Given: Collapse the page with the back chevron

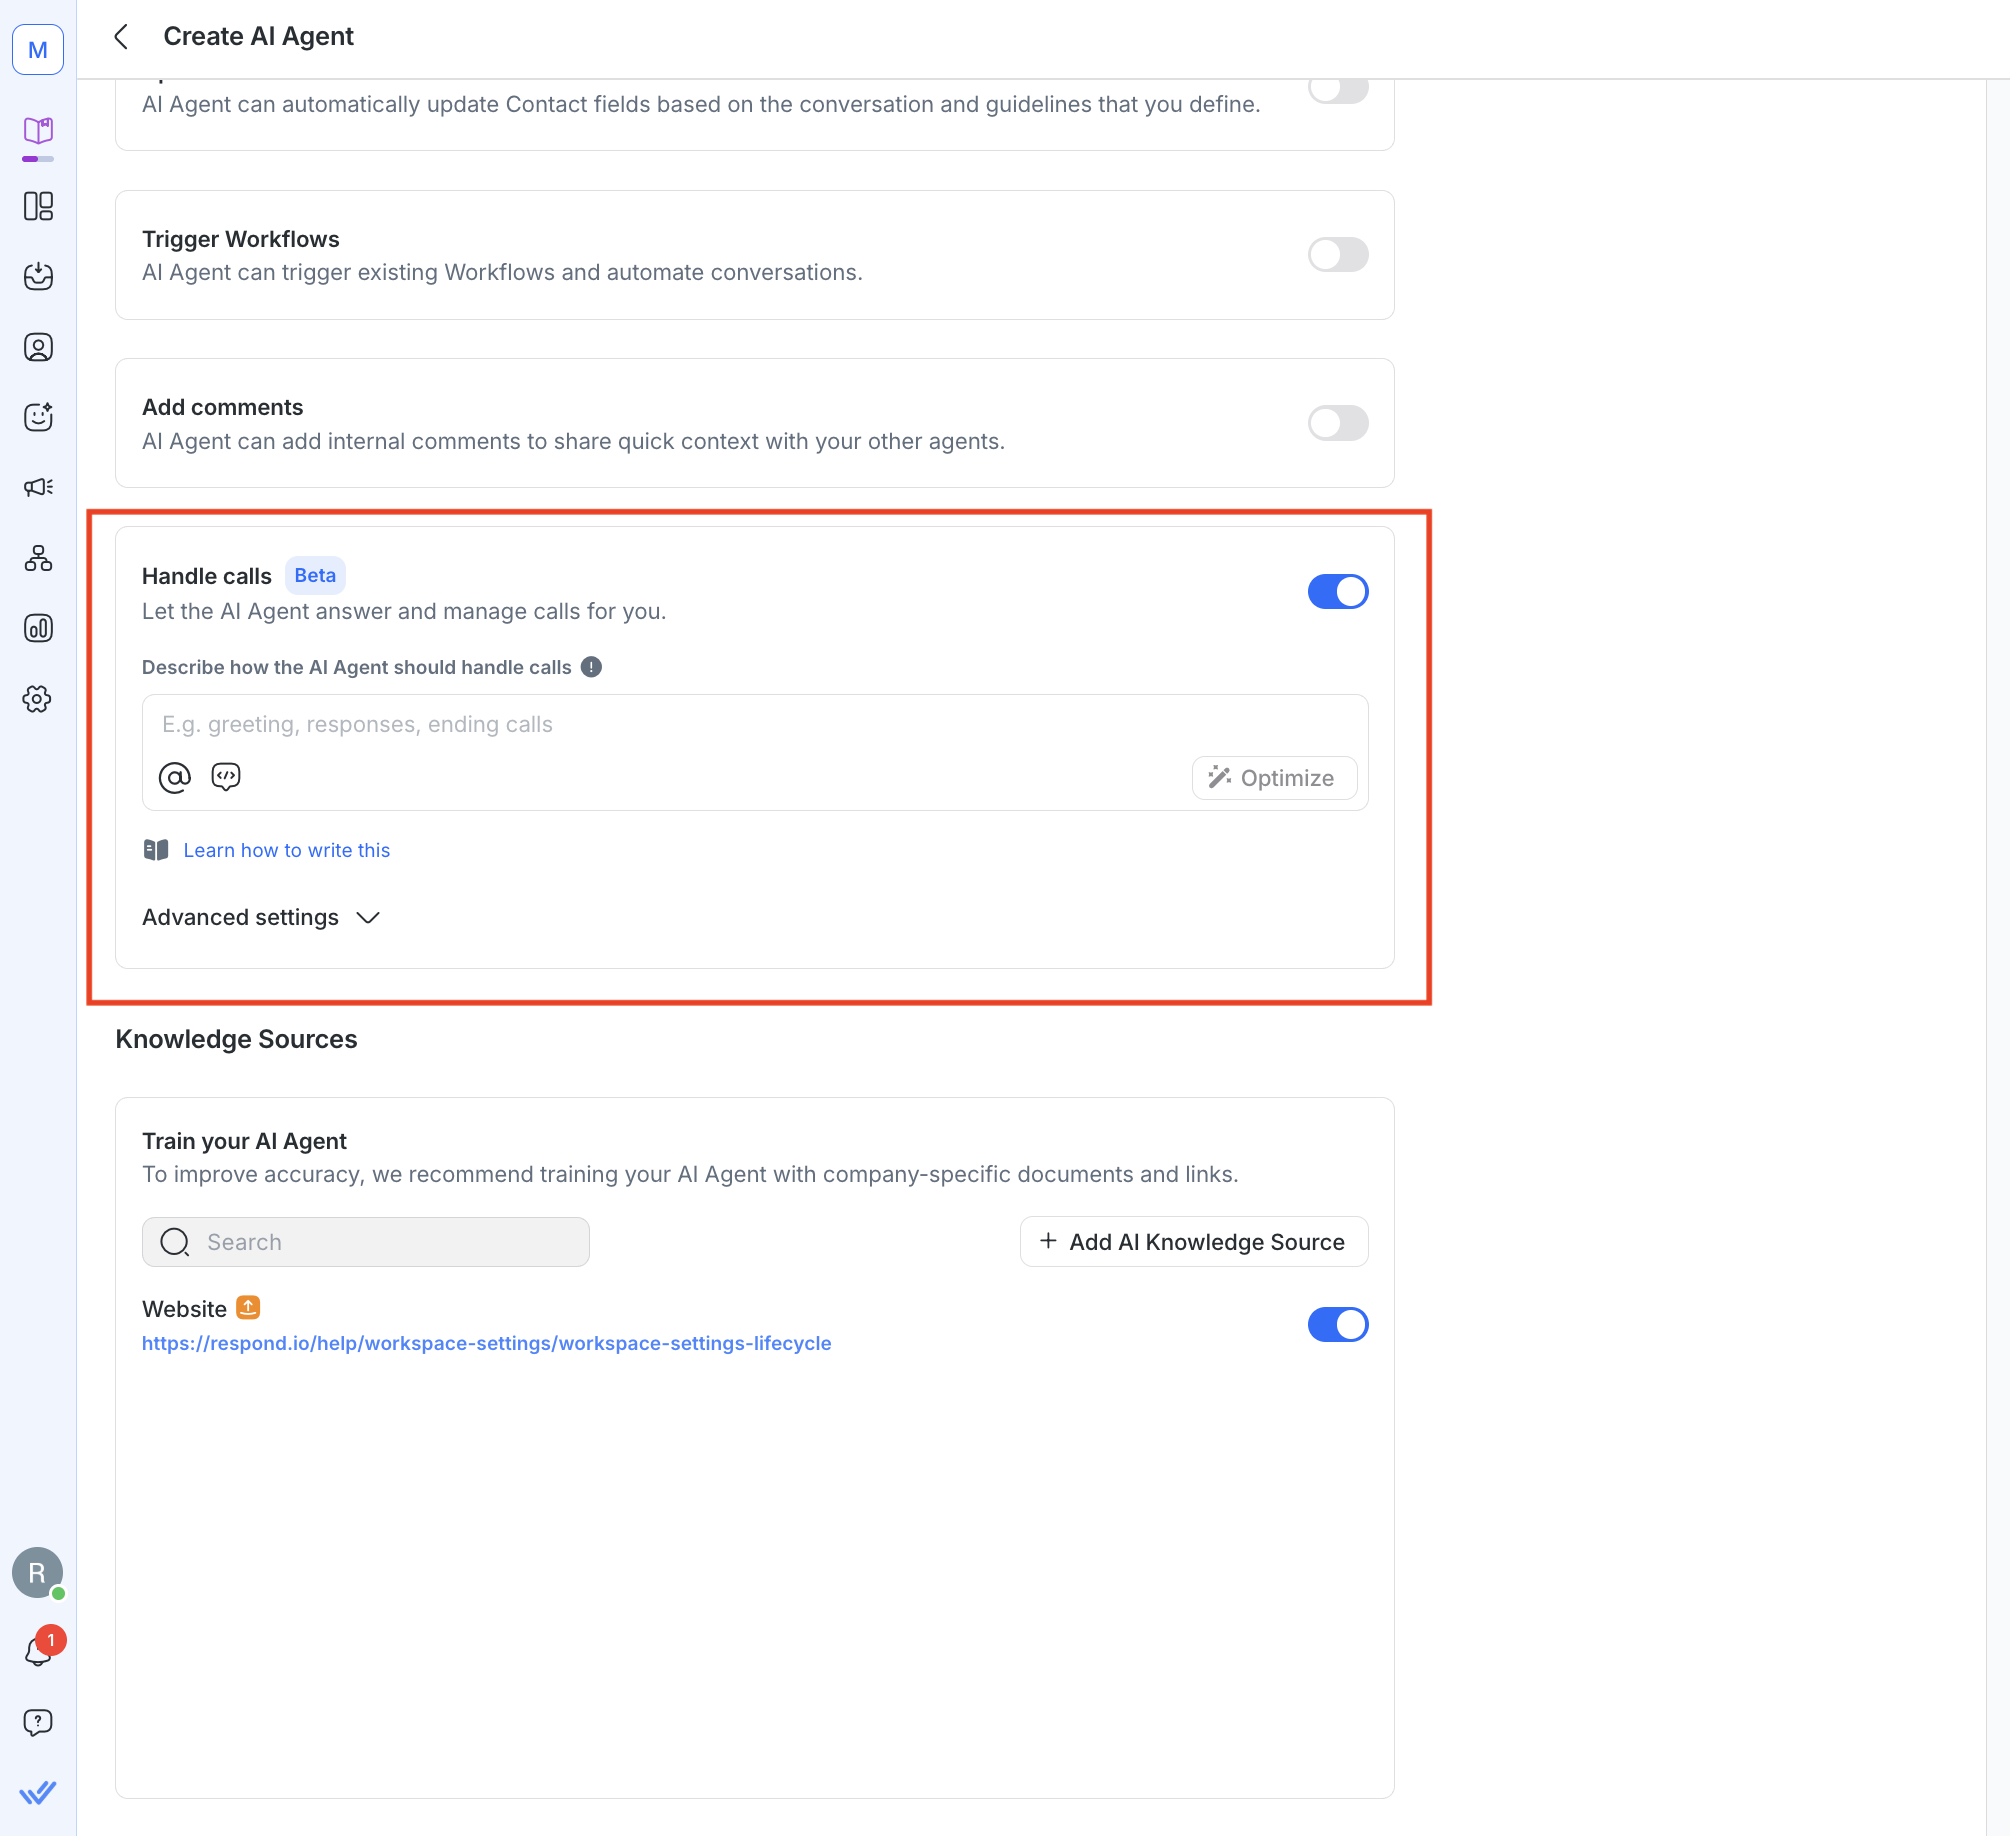Looking at the screenshot, I should (120, 36).
